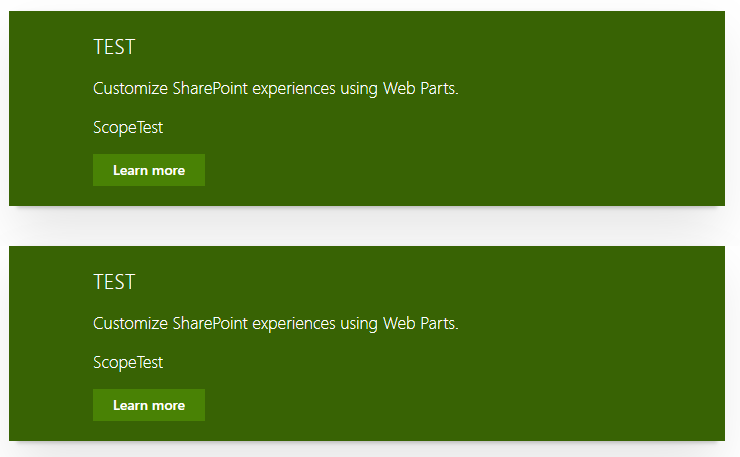Screen dimensions: 740x457
Task: Click the word SharePoint in the lower card
Action: [x=210, y=323]
